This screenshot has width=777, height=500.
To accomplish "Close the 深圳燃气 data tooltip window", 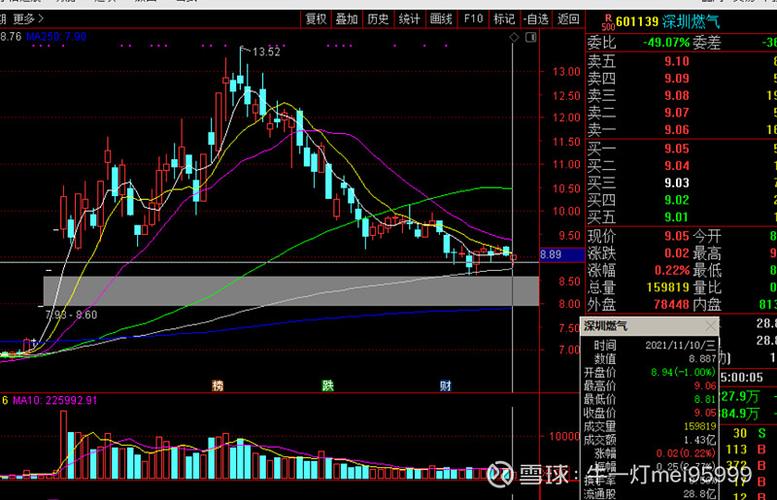I will pos(711,326).
